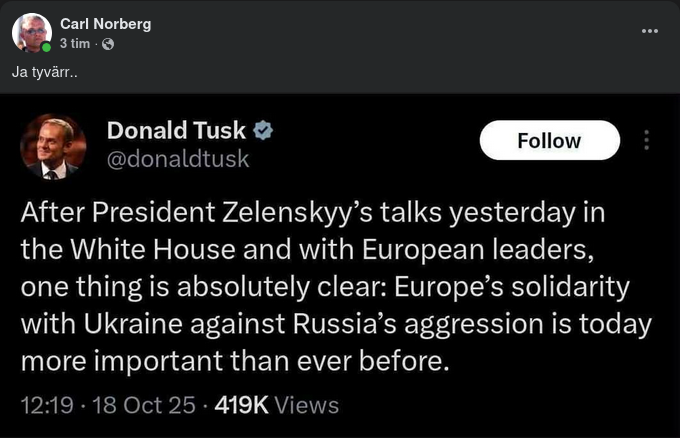Viewport: 680px width, 438px height.
Task: Open the post options three-dot menu
Action: [x=650, y=31]
